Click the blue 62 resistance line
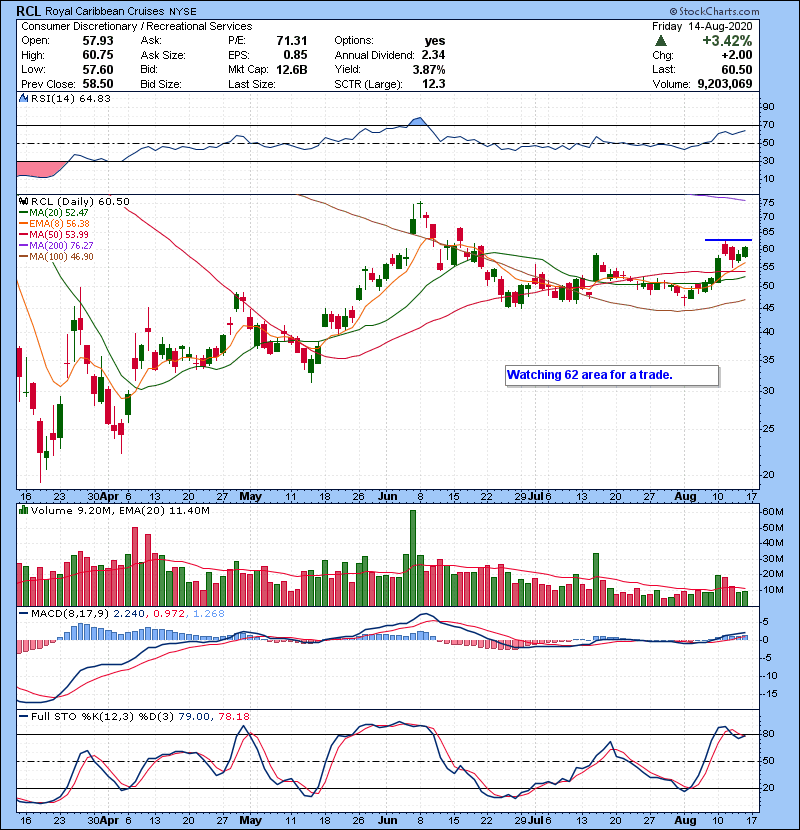The width and height of the screenshot is (800, 830). 728,240
